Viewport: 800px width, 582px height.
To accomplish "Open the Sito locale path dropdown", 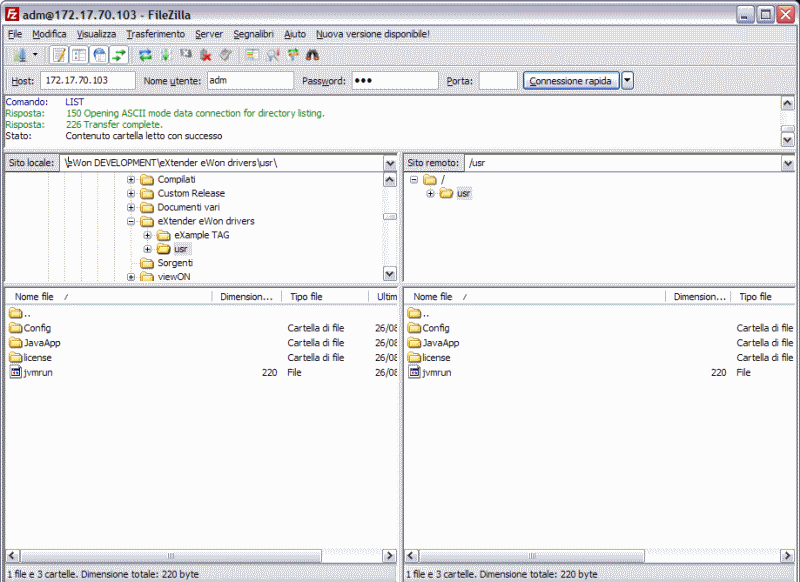I will [x=390, y=163].
